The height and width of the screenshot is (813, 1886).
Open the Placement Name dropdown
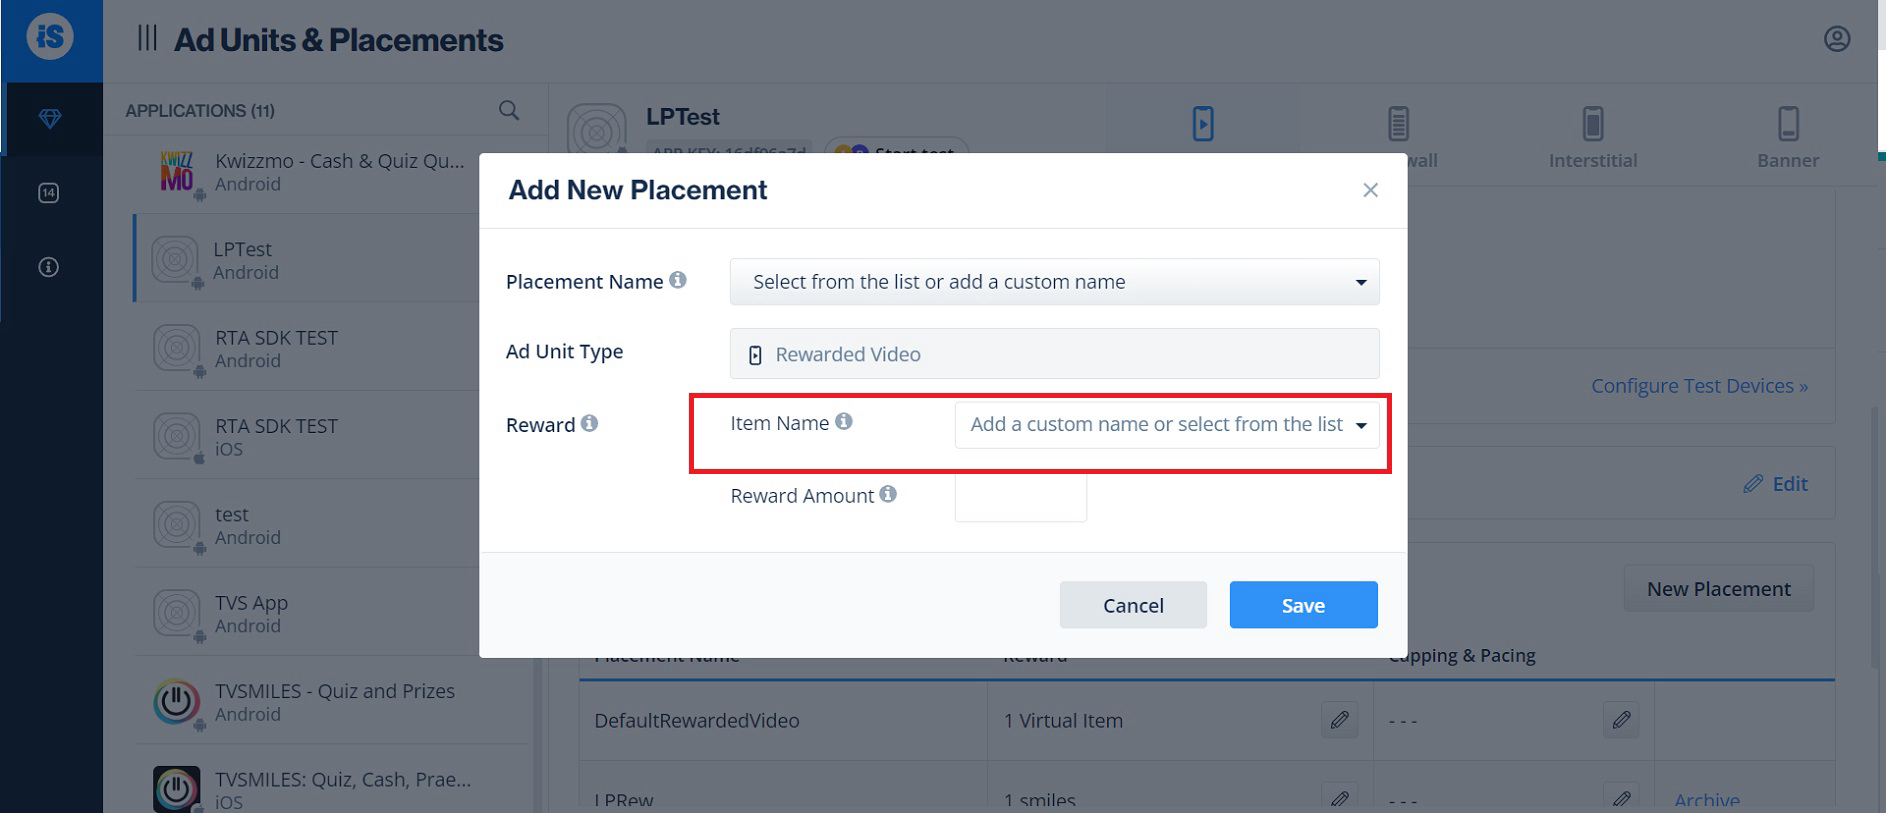point(1054,282)
